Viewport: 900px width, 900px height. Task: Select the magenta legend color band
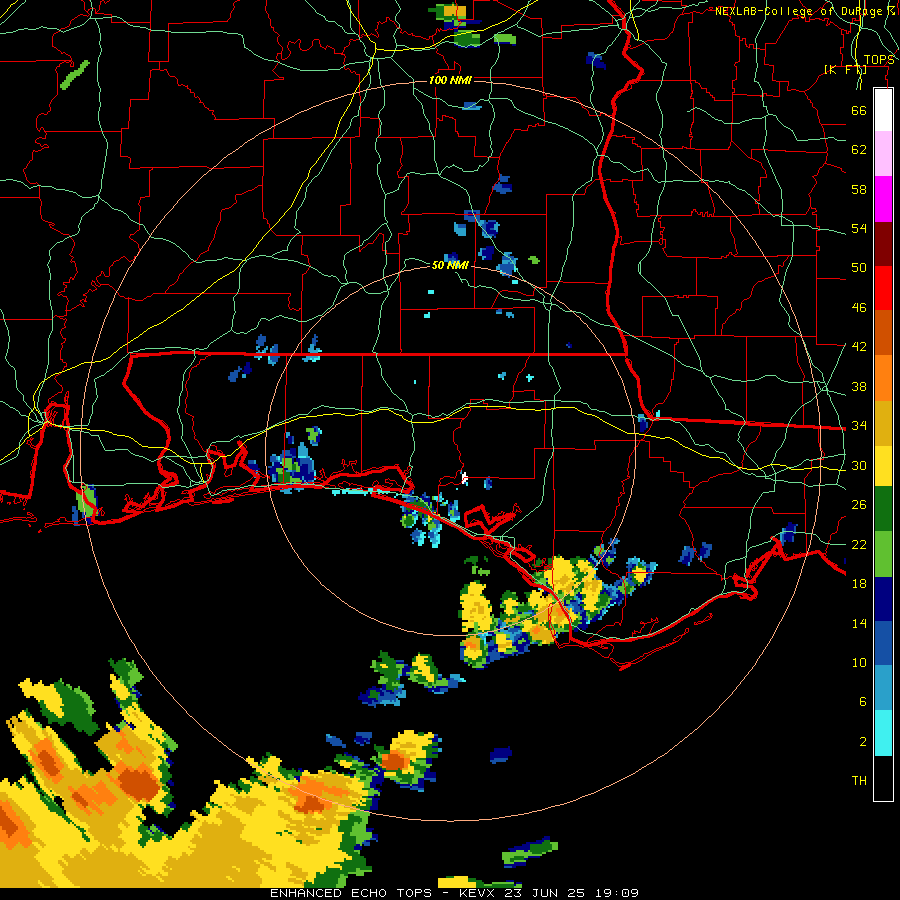pyautogui.click(x=883, y=199)
